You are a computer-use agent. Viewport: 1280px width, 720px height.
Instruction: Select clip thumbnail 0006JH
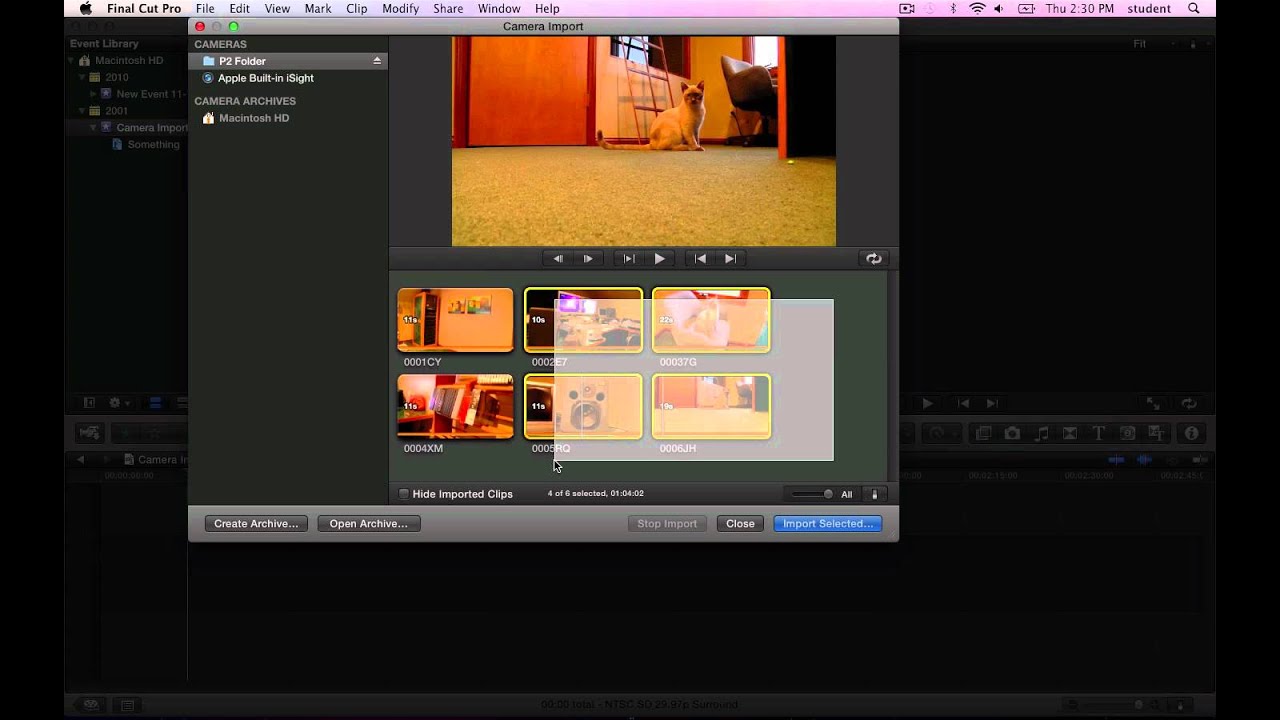(711, 406)
